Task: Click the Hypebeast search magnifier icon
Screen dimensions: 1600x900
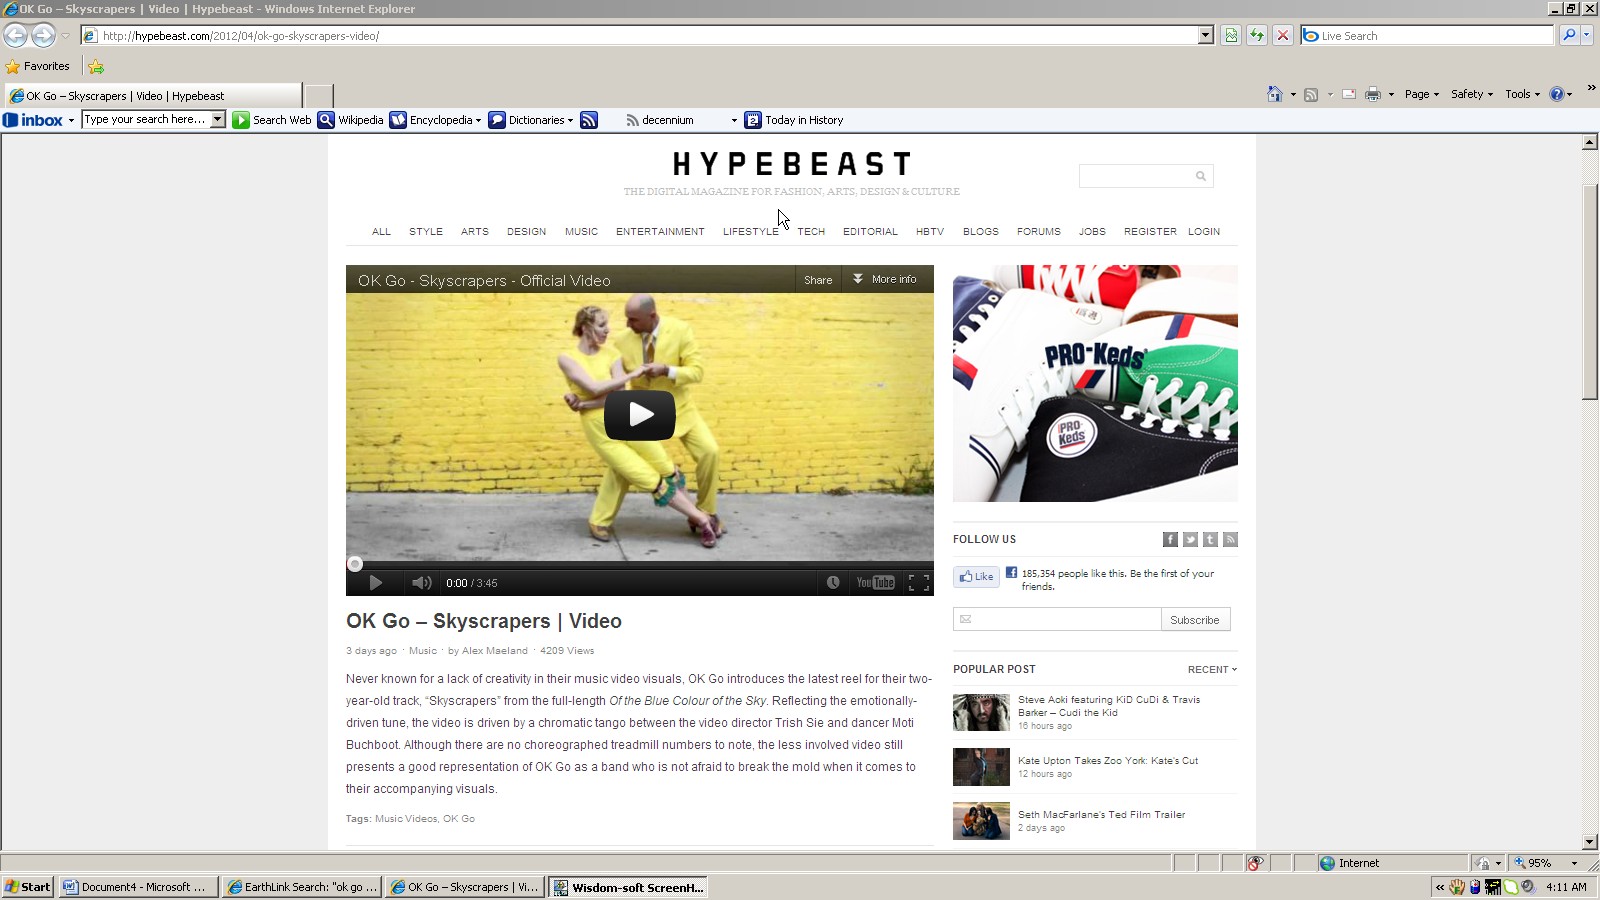Action: coord(1201,177)
